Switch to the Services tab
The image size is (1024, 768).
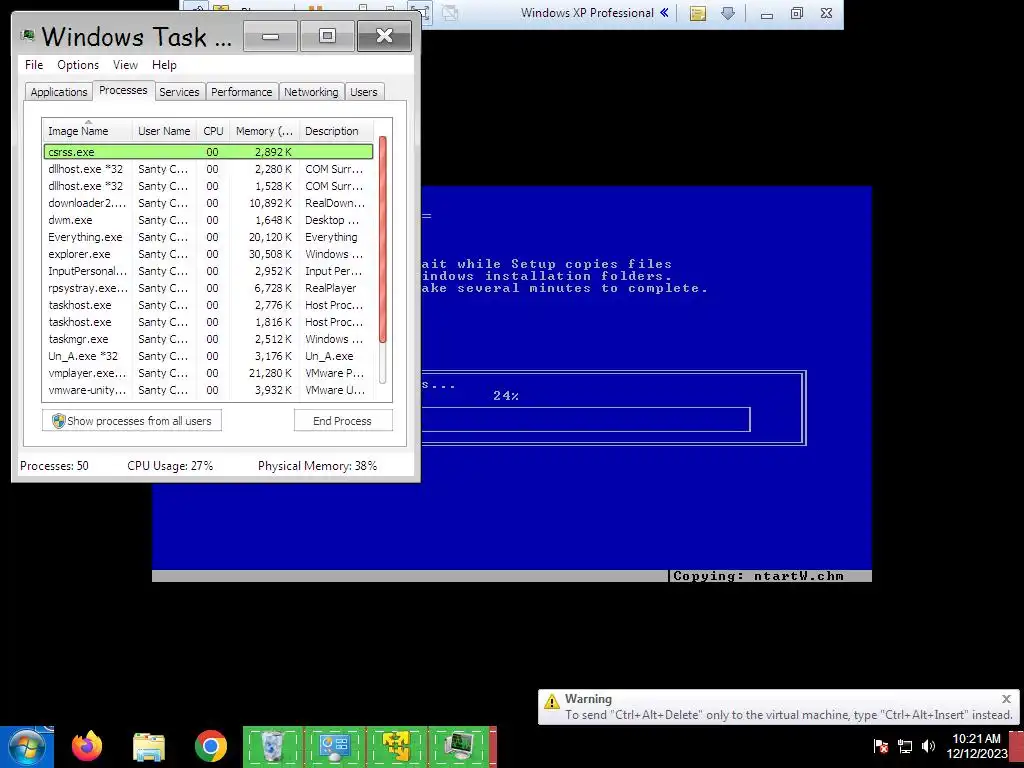point(179,92)
